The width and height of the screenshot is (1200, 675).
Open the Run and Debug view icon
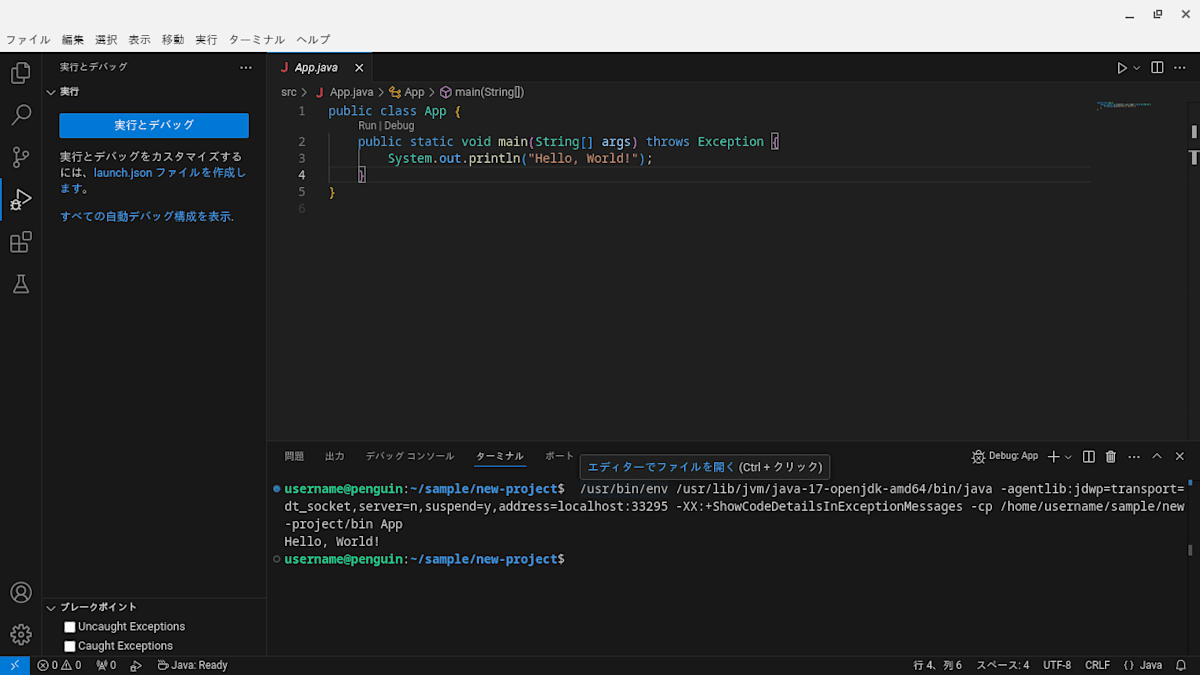(20, 200)
